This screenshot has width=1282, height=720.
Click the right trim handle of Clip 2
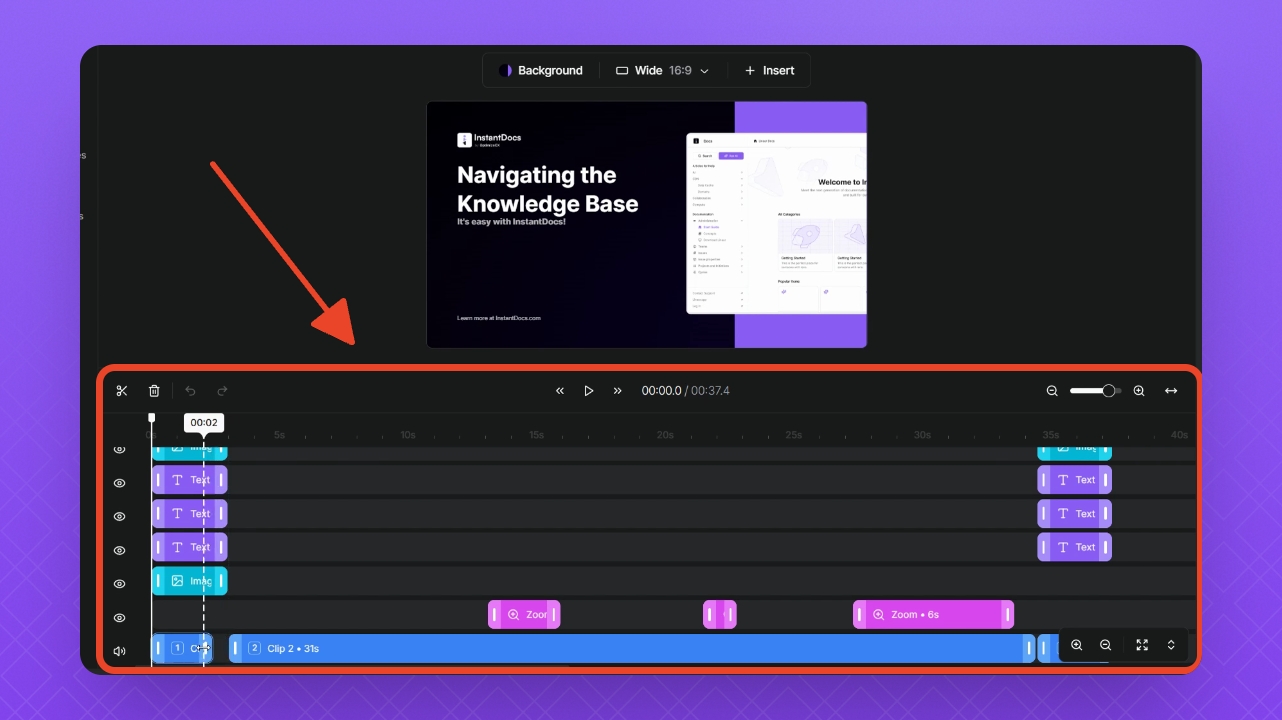[x=1028, y=649]
